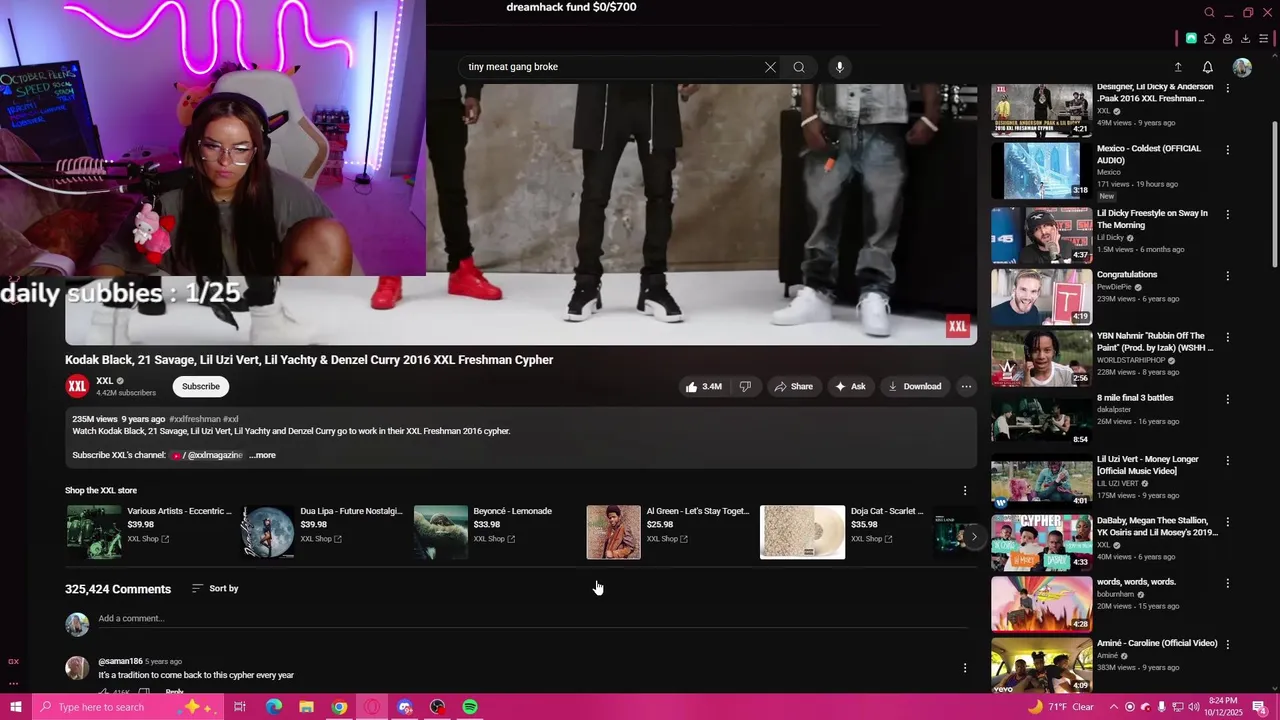Open the green VPN extension icon
The image size is (1280, 720).
1191,39
